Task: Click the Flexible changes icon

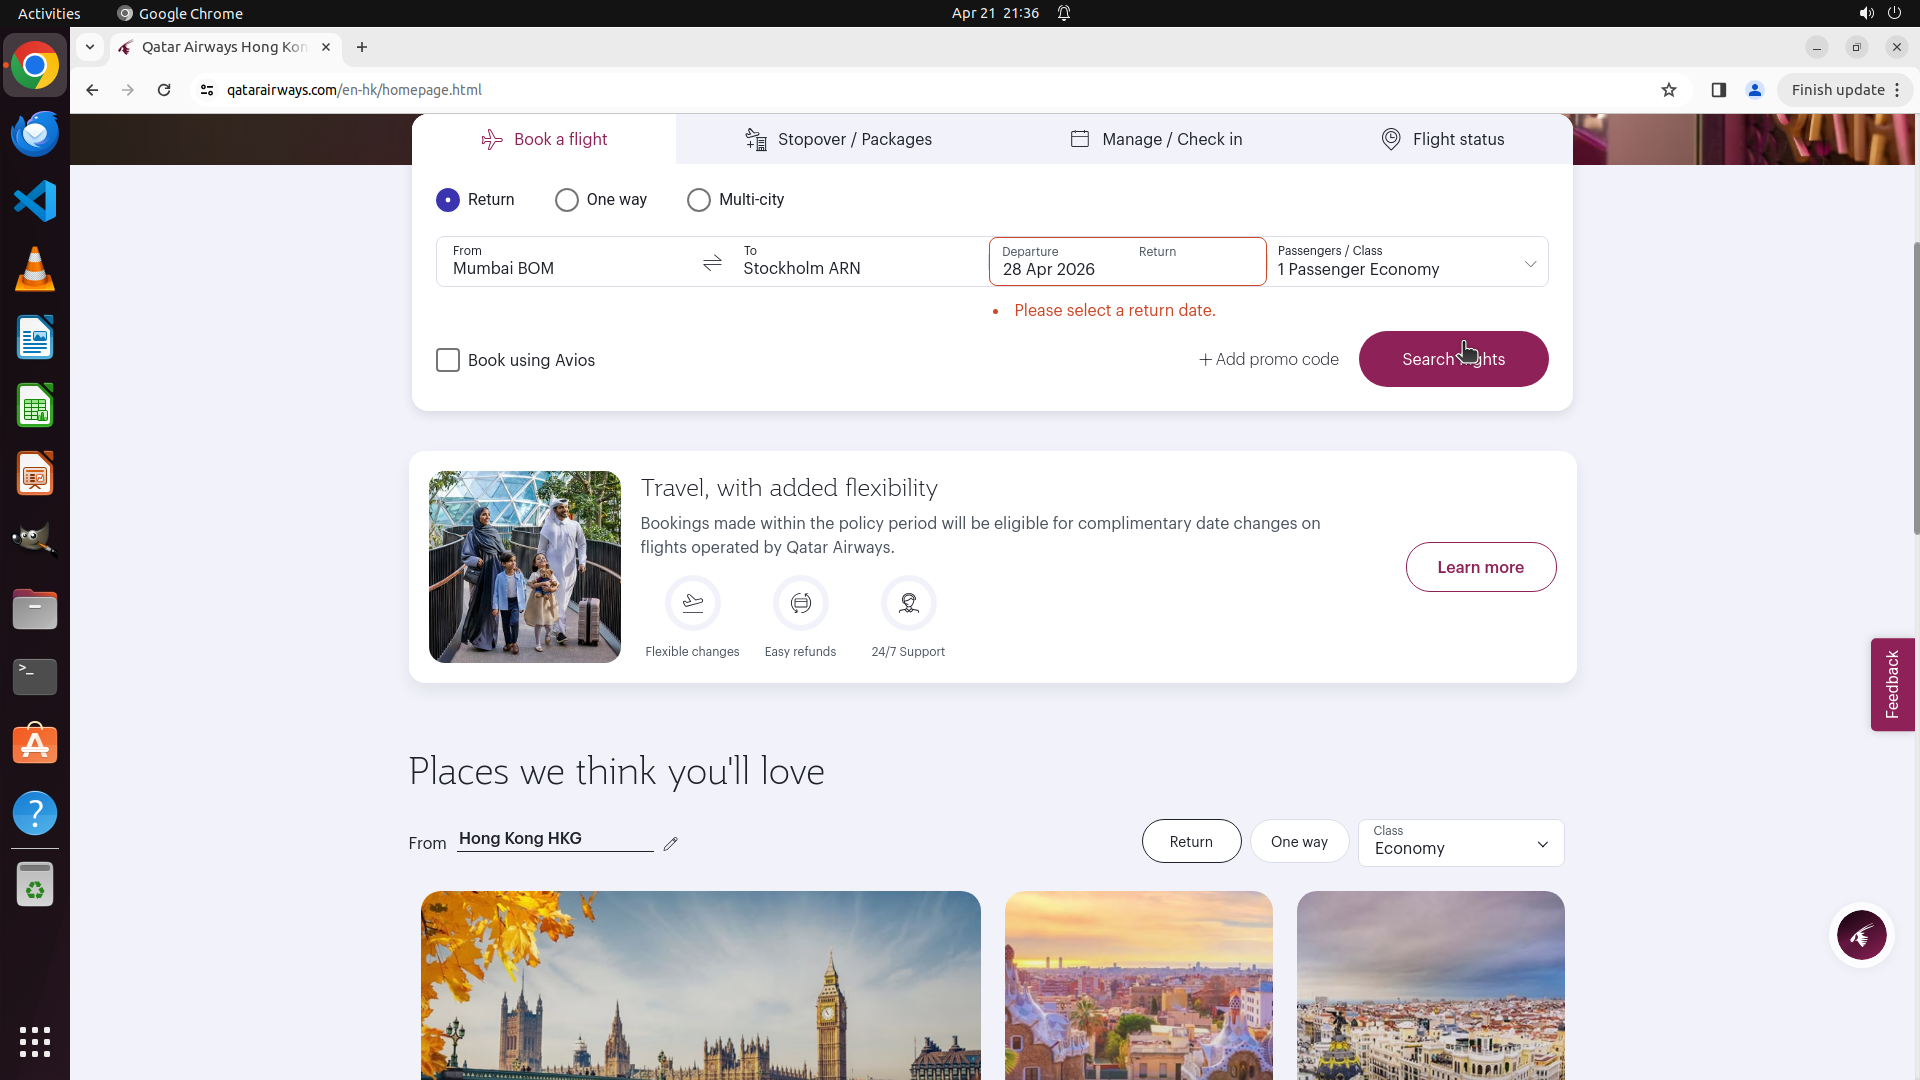Action: point(692,603)
